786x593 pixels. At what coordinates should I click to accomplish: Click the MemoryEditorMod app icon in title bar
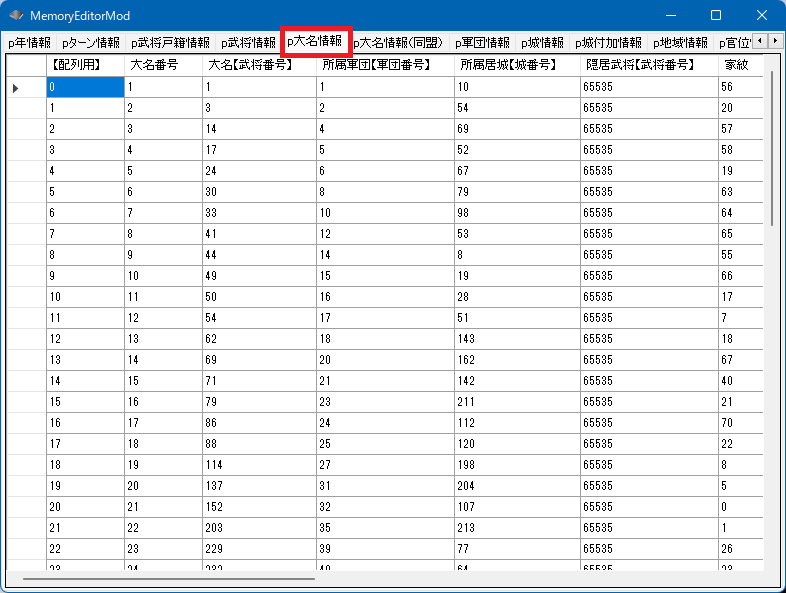[16, 16]
